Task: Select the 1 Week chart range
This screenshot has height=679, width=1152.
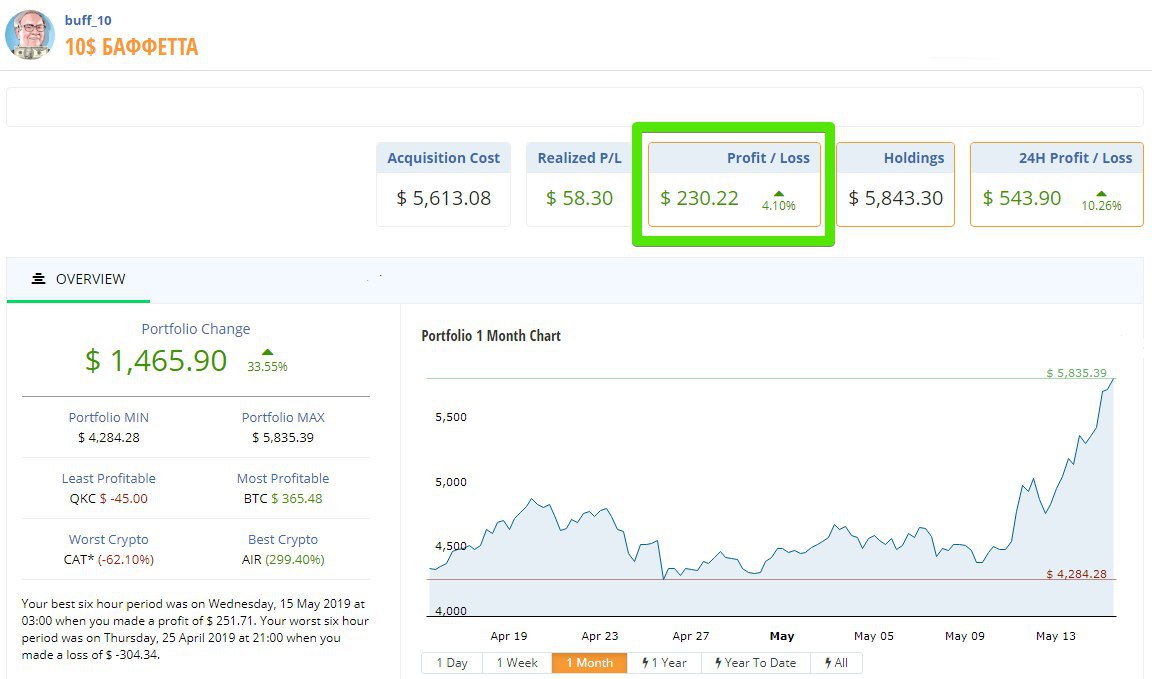Action: point(517,663)
